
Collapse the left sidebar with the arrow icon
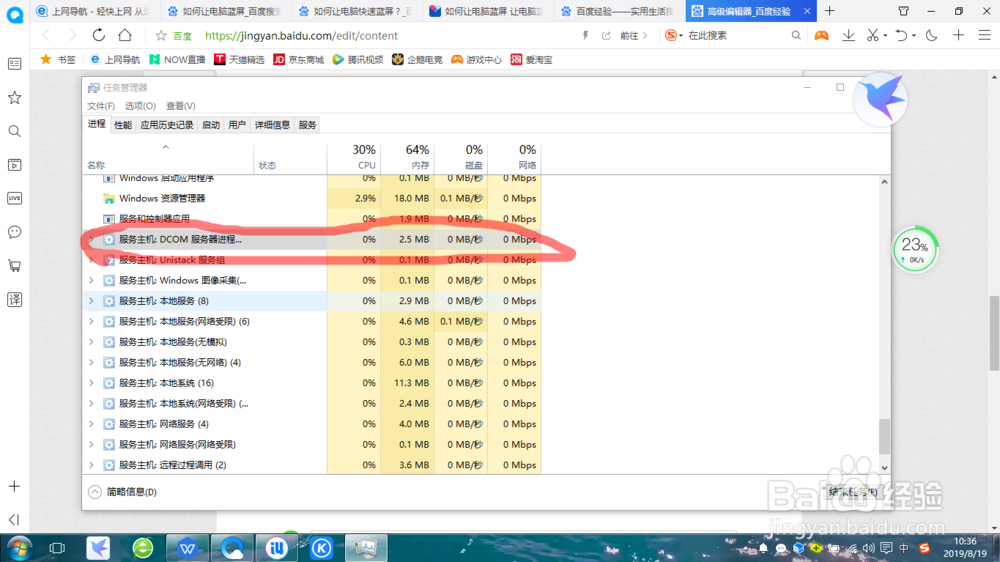14,520
